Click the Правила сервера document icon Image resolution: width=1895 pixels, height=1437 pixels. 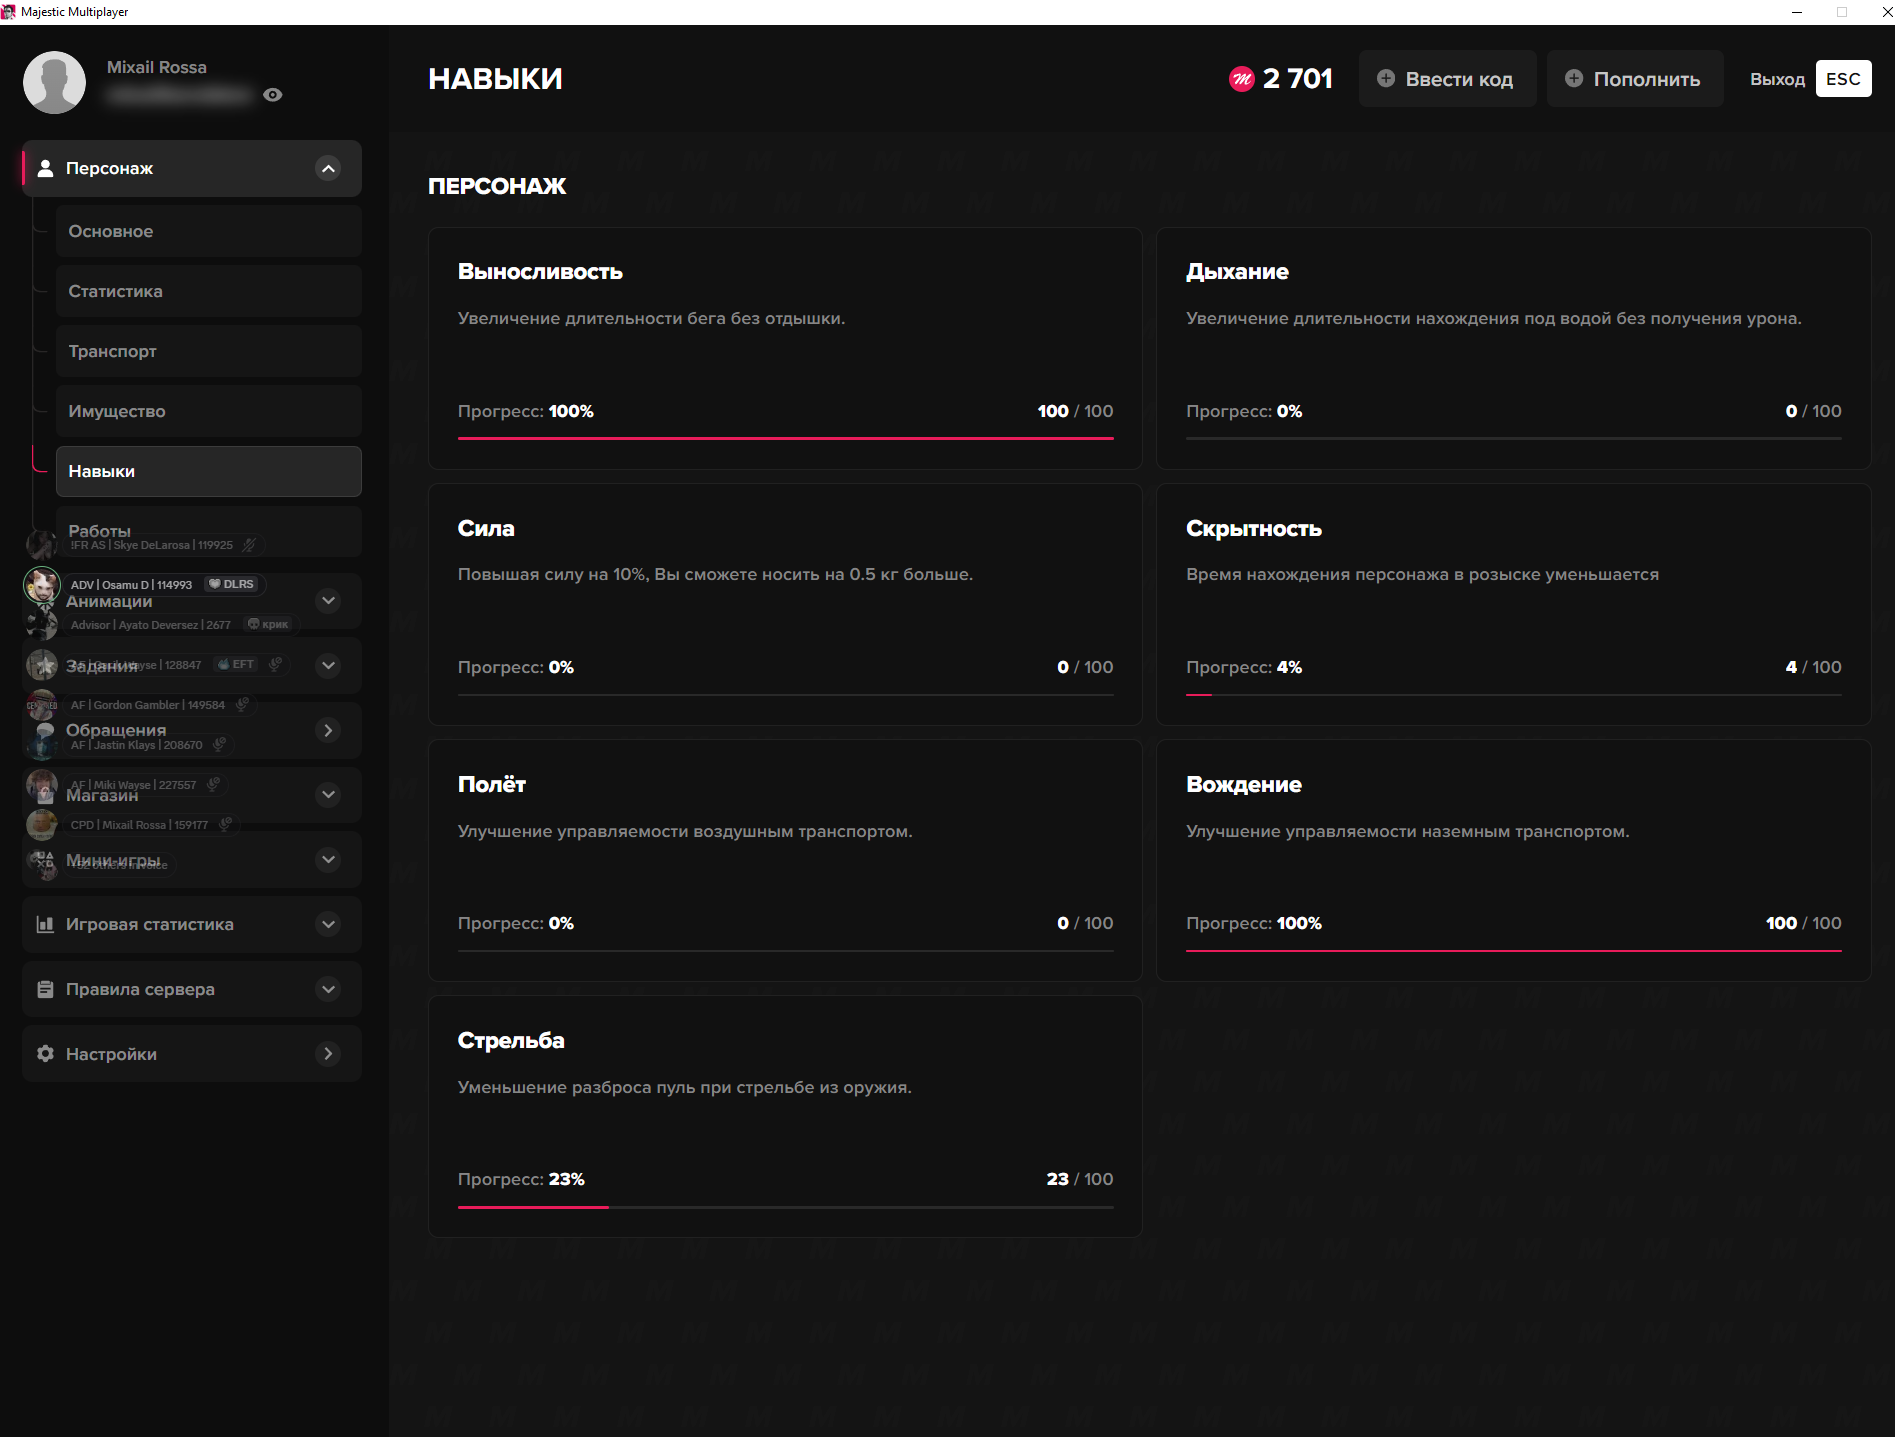coord(45,989)
